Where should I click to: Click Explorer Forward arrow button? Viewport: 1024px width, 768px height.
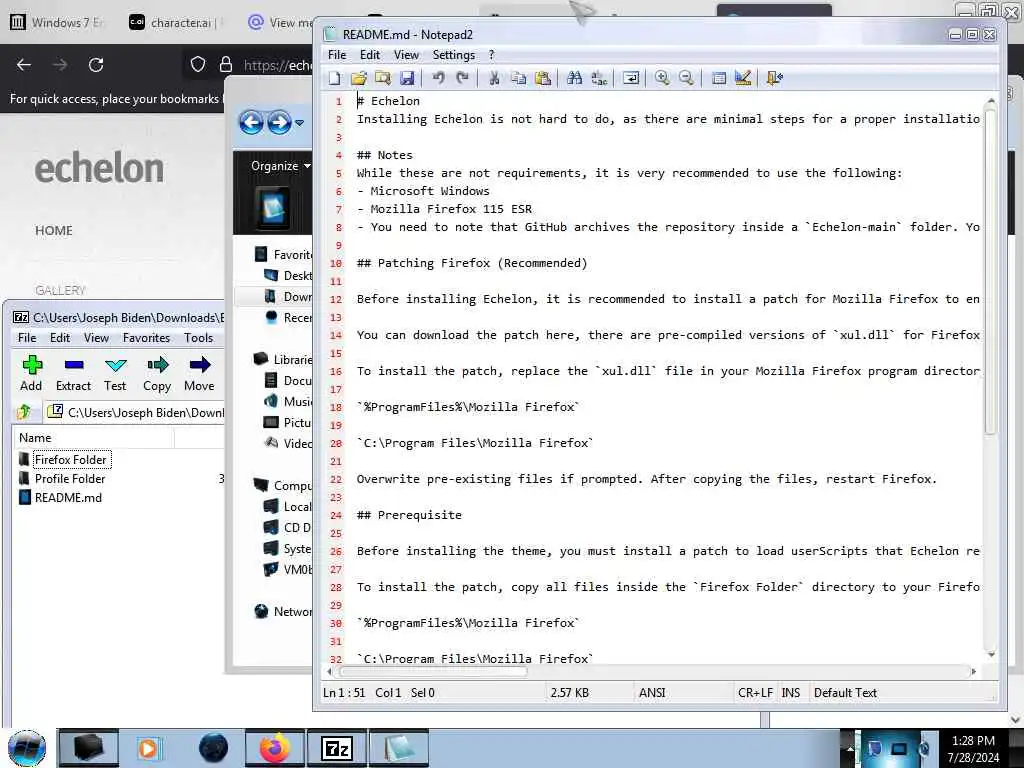click(280, 122)
